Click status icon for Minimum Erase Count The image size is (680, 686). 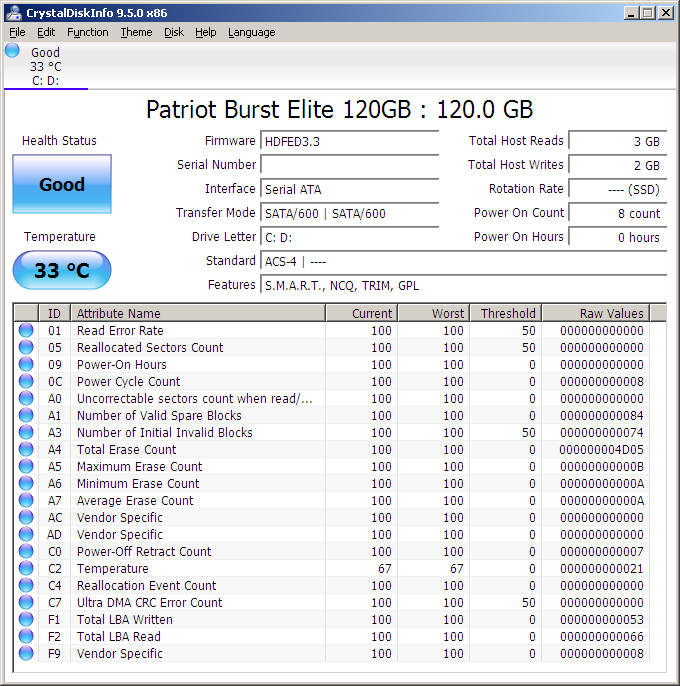[x=26, y=483]
